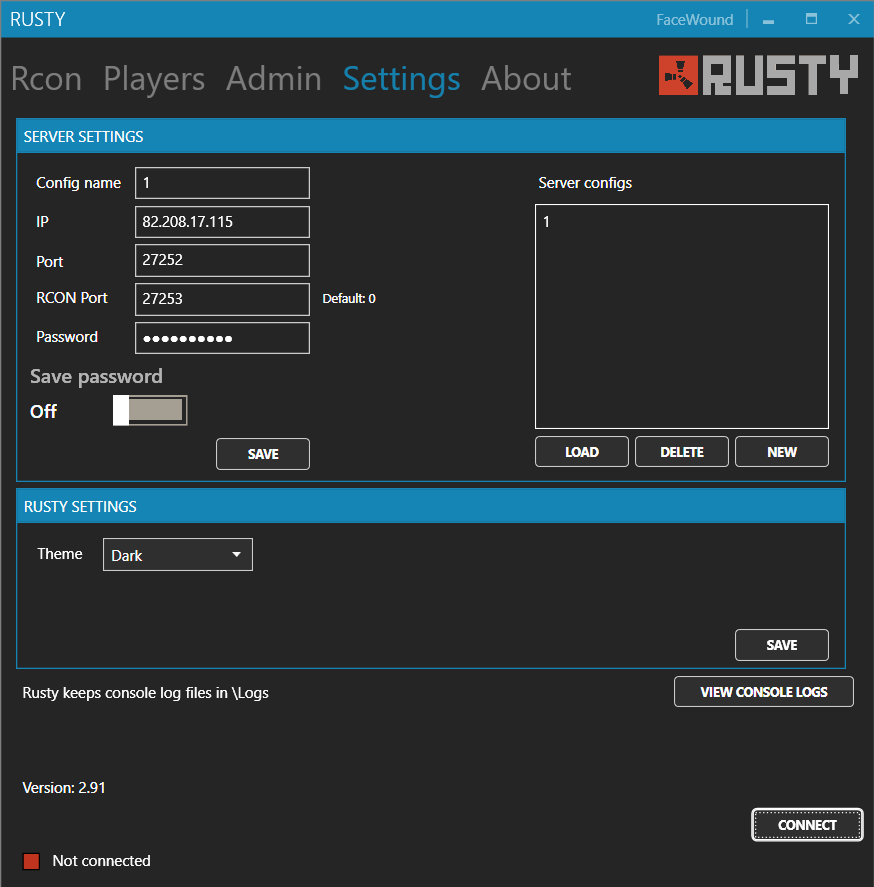874x887 pixels.
Task: Toggle the Save password switch
Action: [150, 410]
